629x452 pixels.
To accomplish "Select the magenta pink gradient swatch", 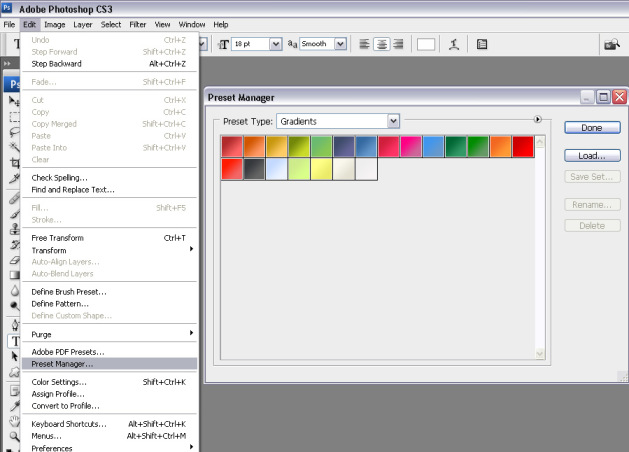I will click(x=411, y=146).
